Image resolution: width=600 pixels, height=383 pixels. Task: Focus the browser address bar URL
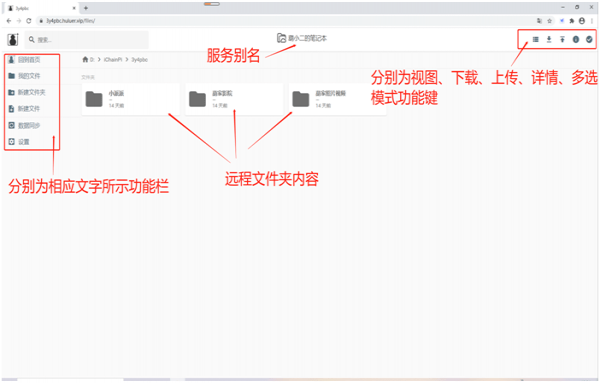71,21
